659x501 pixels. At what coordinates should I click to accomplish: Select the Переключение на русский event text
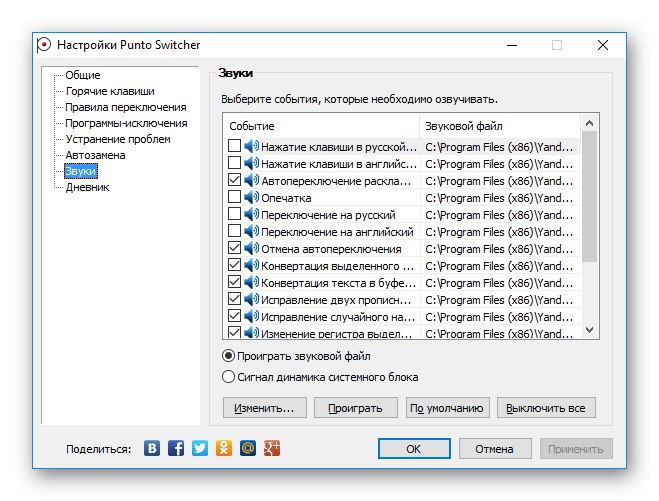328,215
